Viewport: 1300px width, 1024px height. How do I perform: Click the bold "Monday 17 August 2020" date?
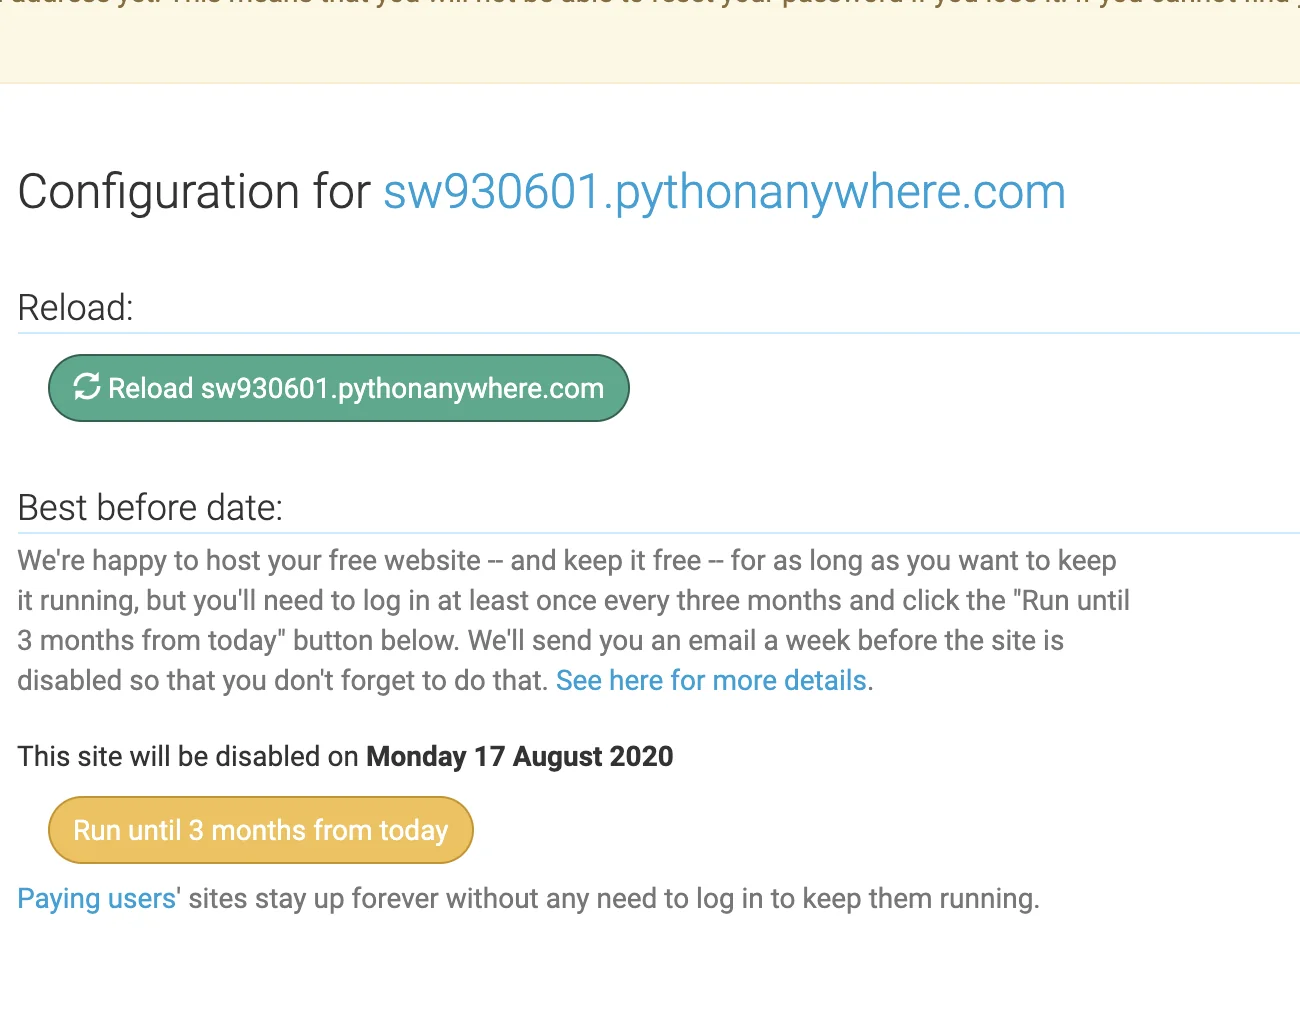click(519, 757)
